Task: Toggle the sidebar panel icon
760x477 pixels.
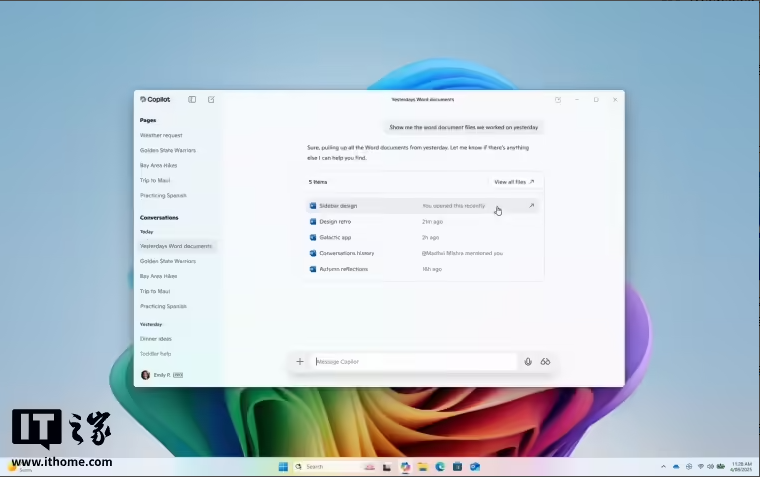Action: pyautogui.click(x=192, y=100)
